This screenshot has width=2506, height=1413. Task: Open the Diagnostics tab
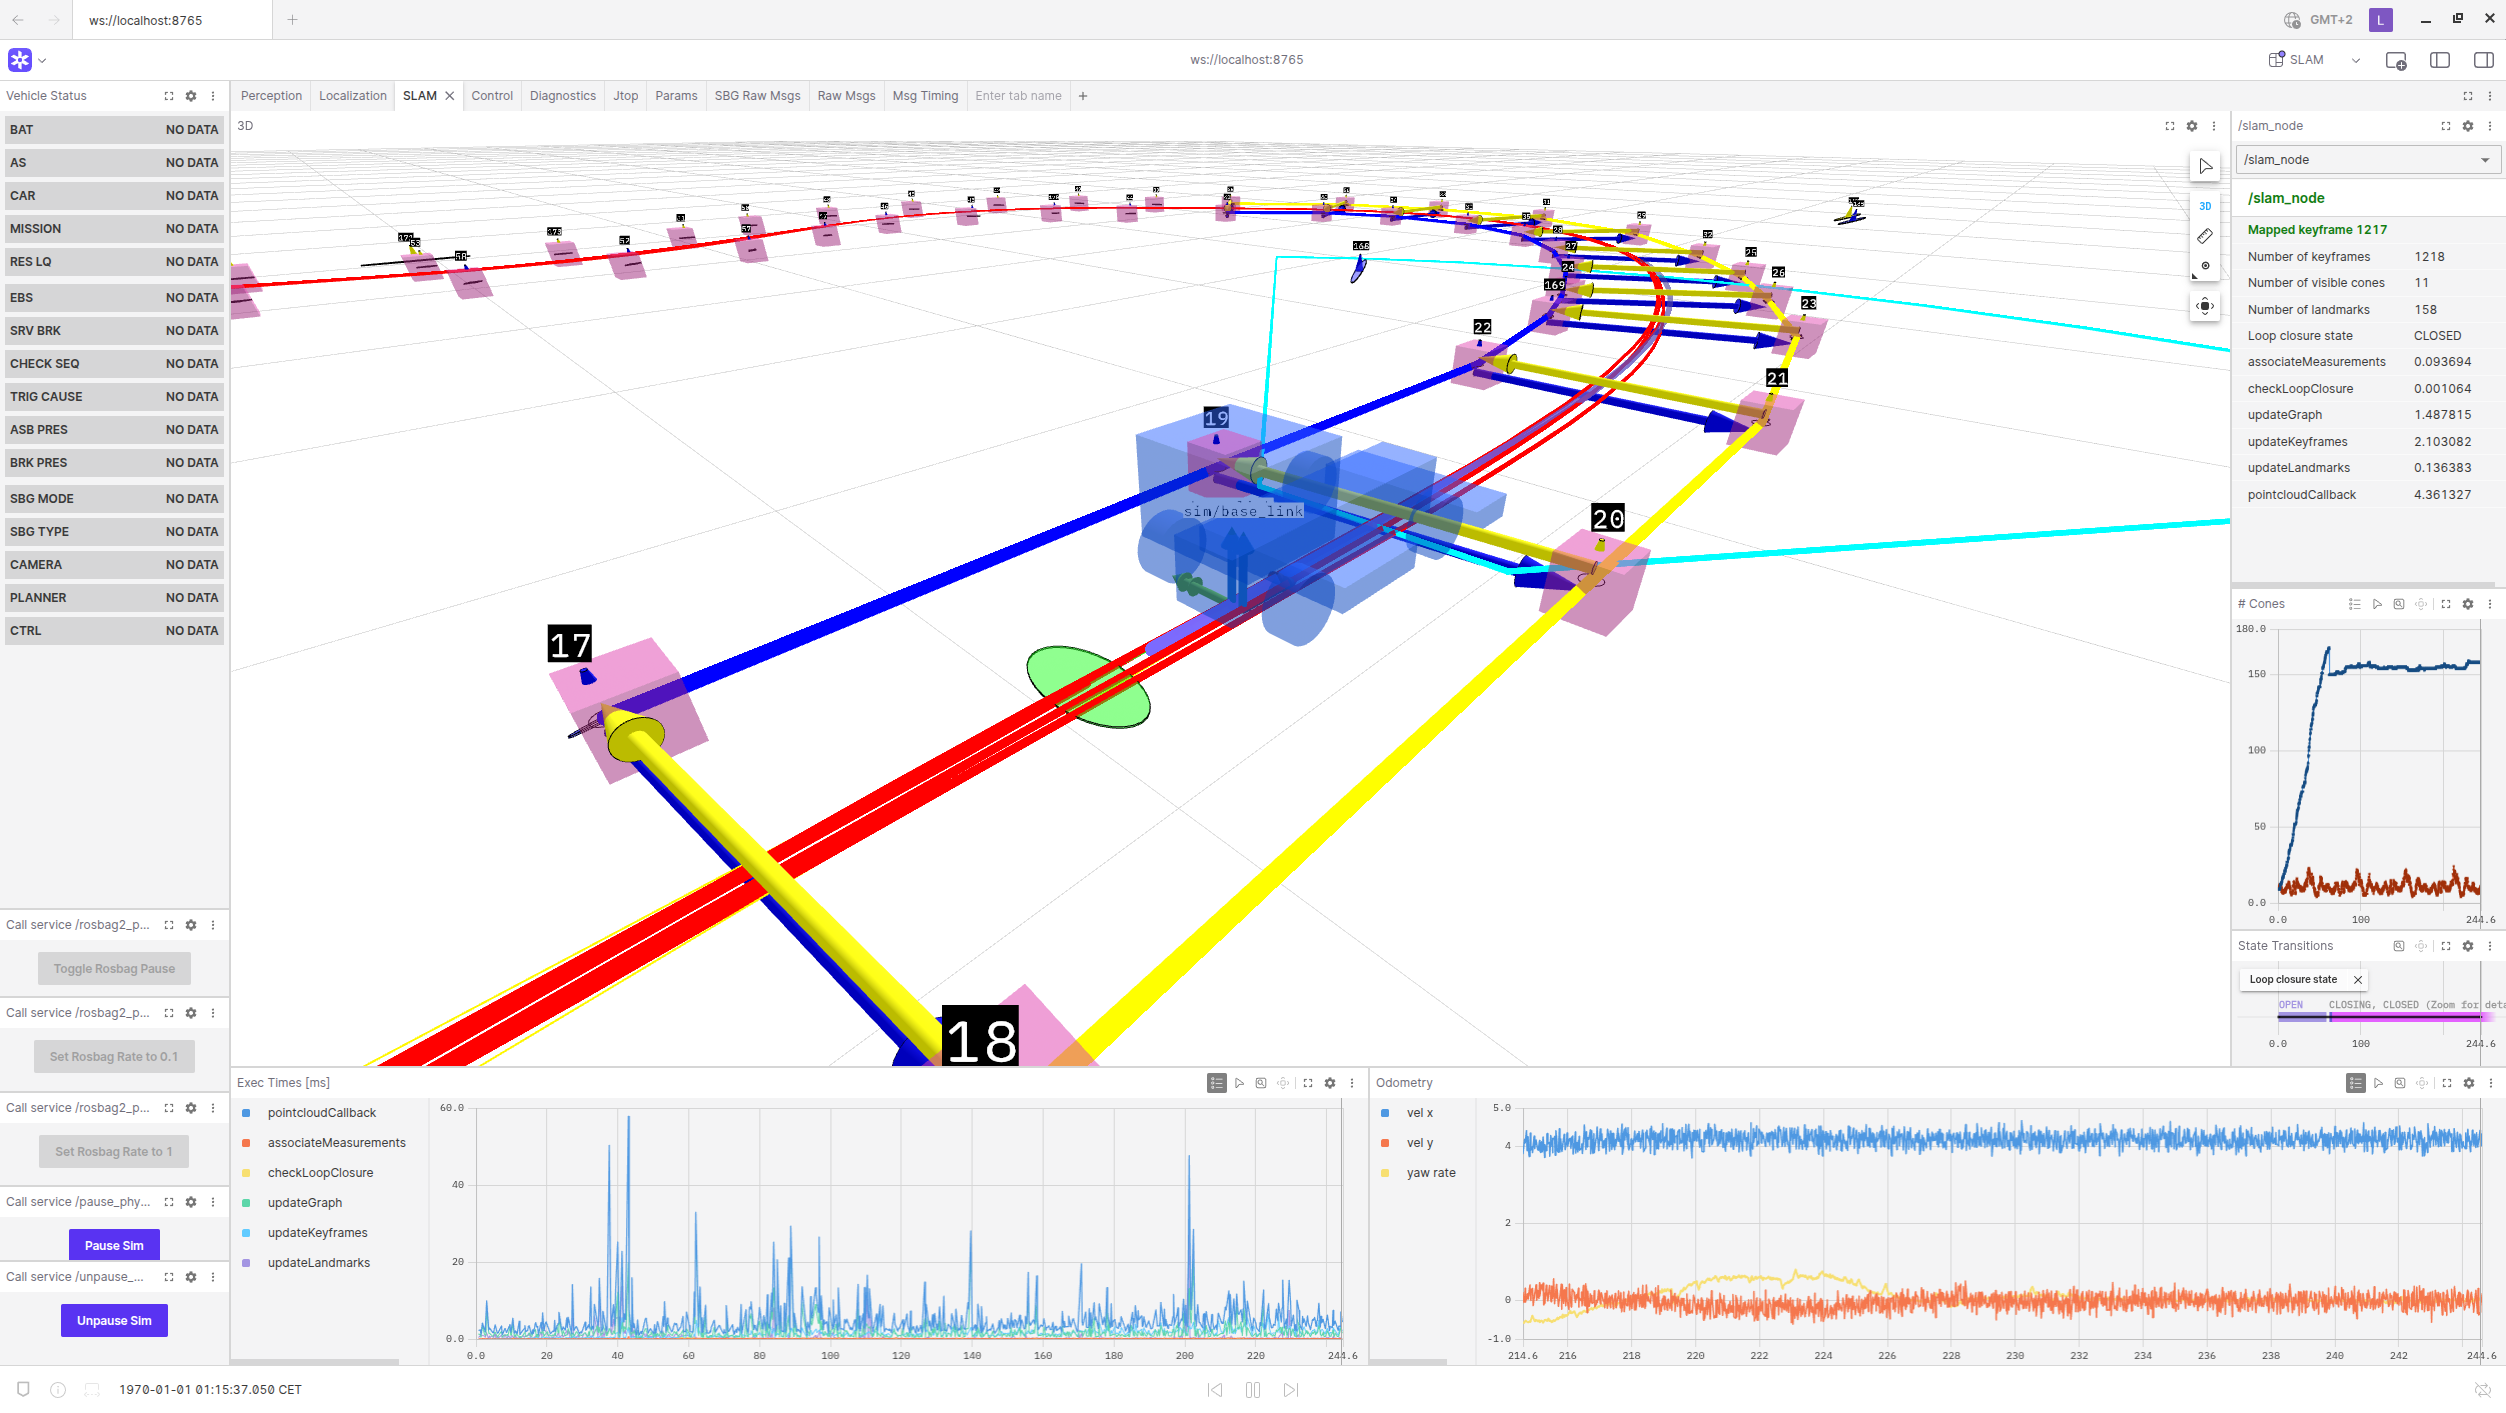click(563, 96)
